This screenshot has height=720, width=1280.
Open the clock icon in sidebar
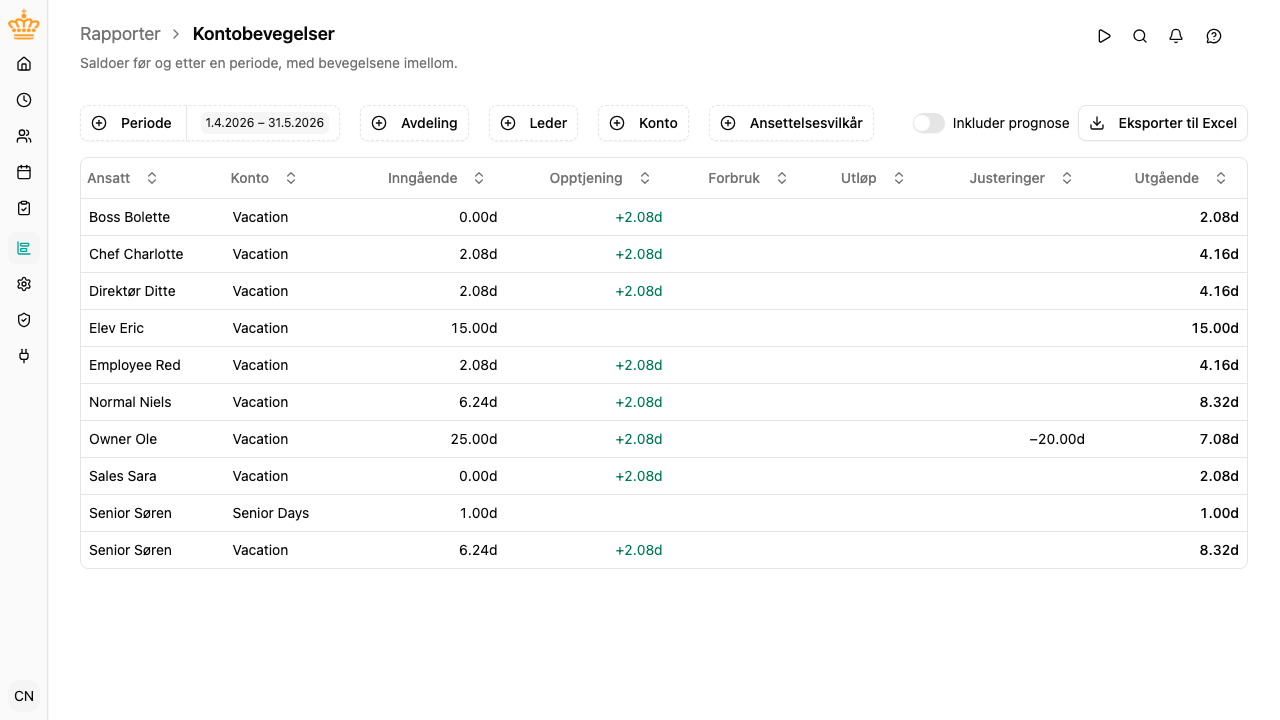click(x=24, y=100)
